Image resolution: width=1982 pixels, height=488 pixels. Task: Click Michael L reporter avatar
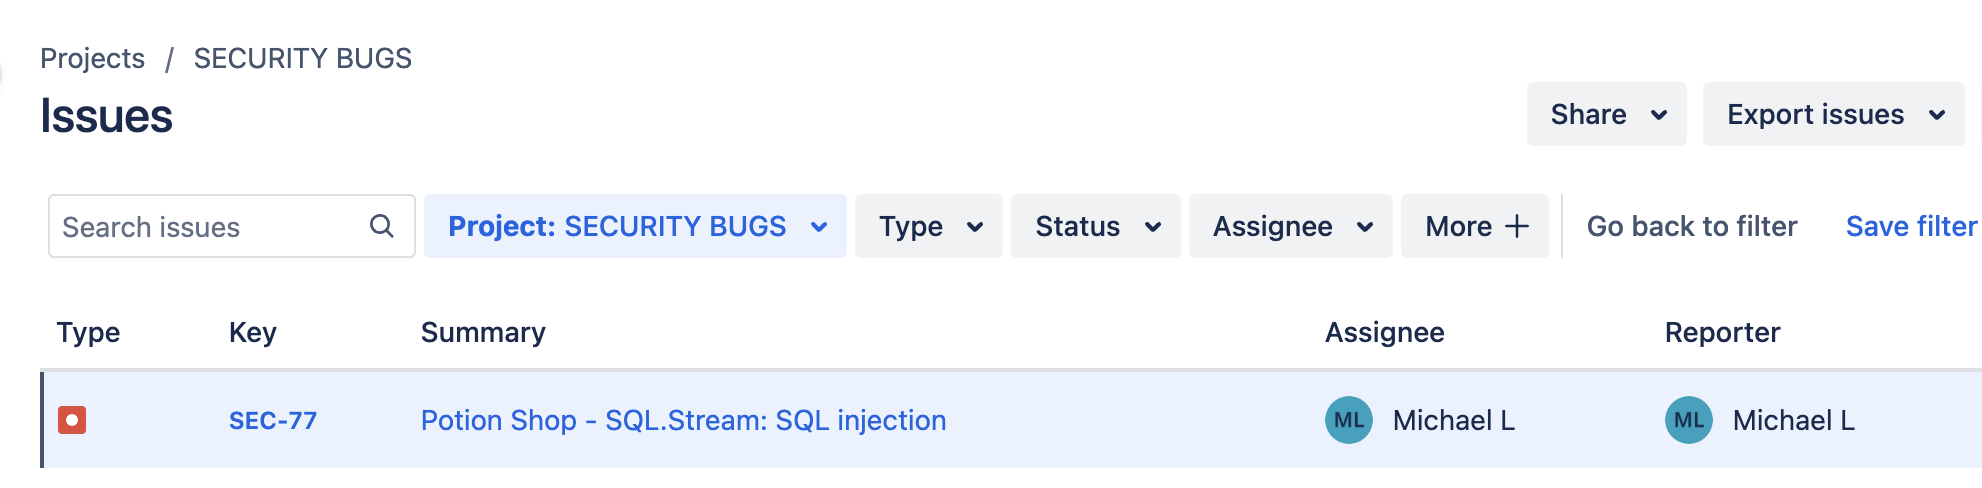pos(1688,420)
